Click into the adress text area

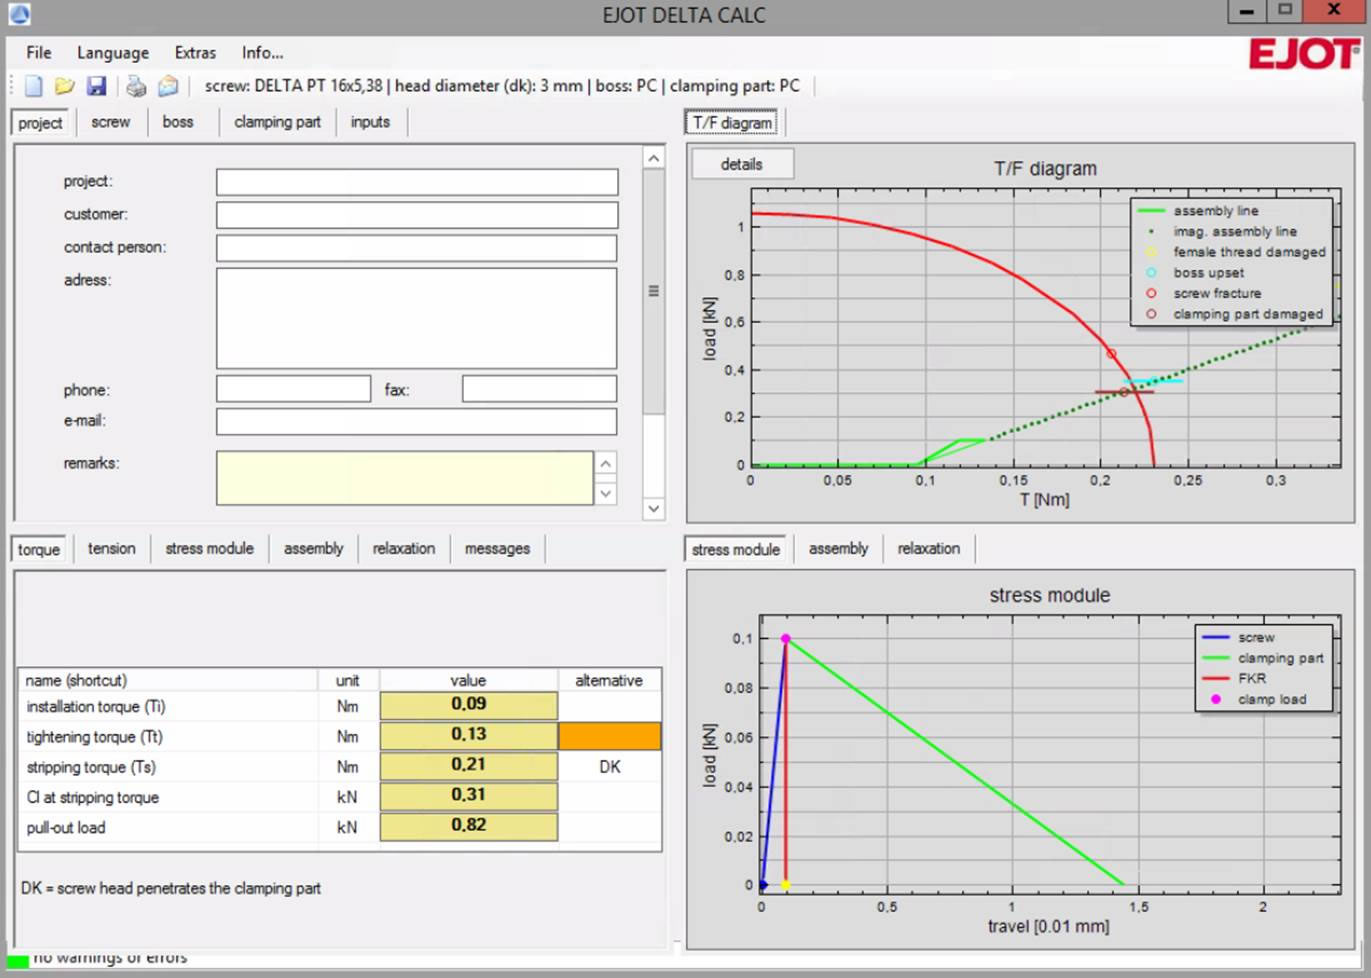click(x=417, y=319)
